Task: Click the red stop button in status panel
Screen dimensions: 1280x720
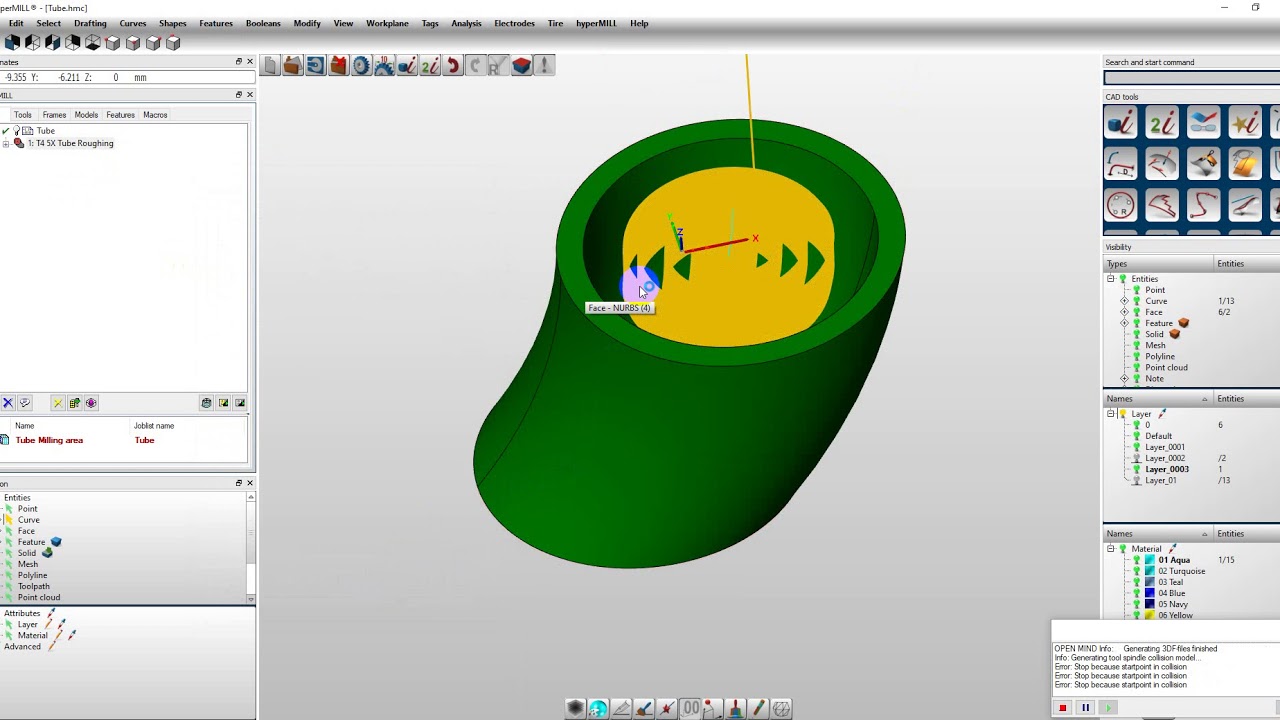Action: [x=1062, y=708]
